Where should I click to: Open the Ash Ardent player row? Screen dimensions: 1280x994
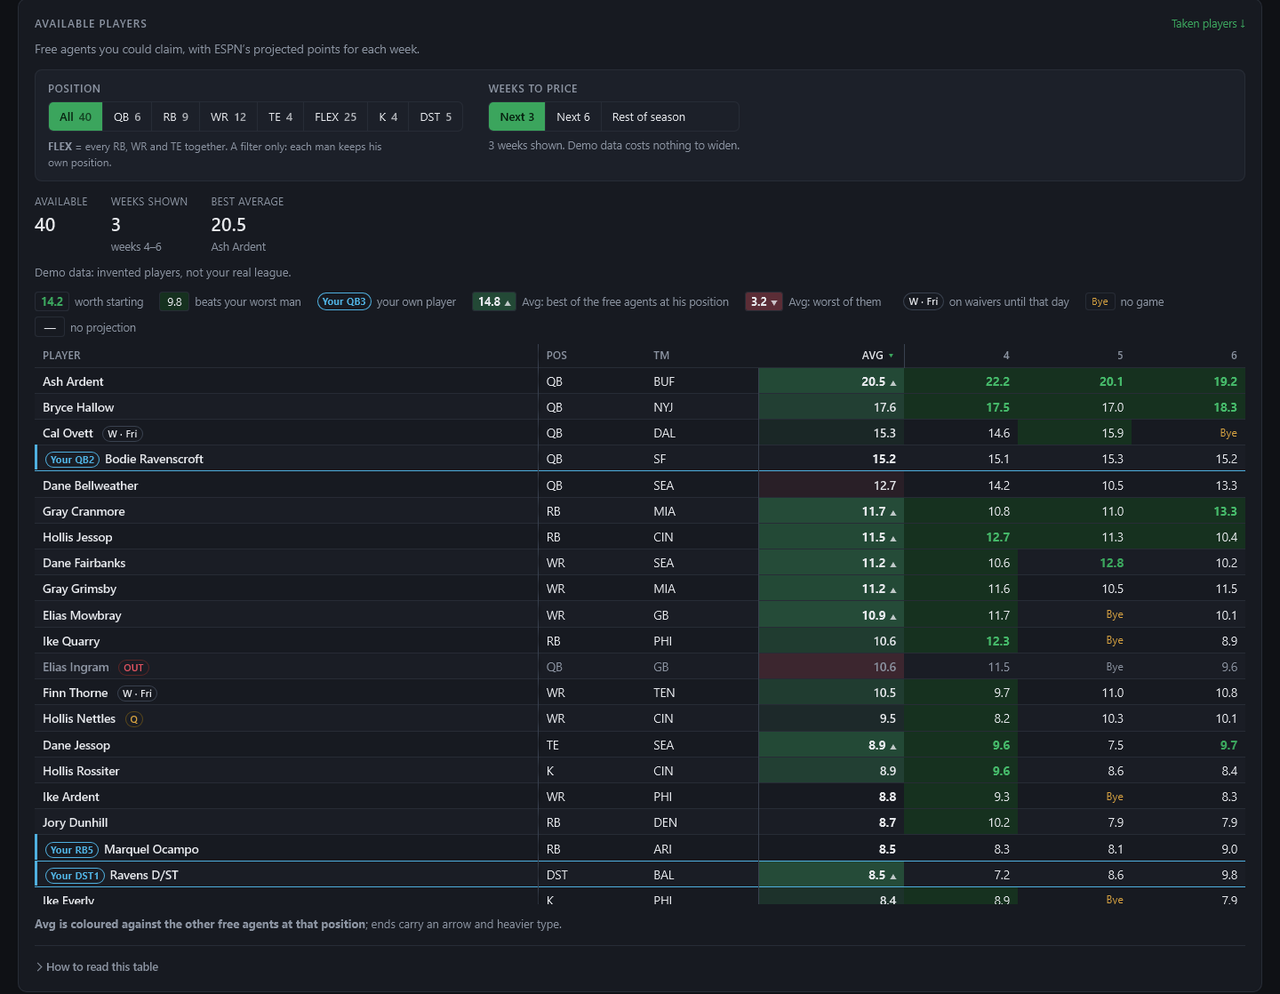640,381
